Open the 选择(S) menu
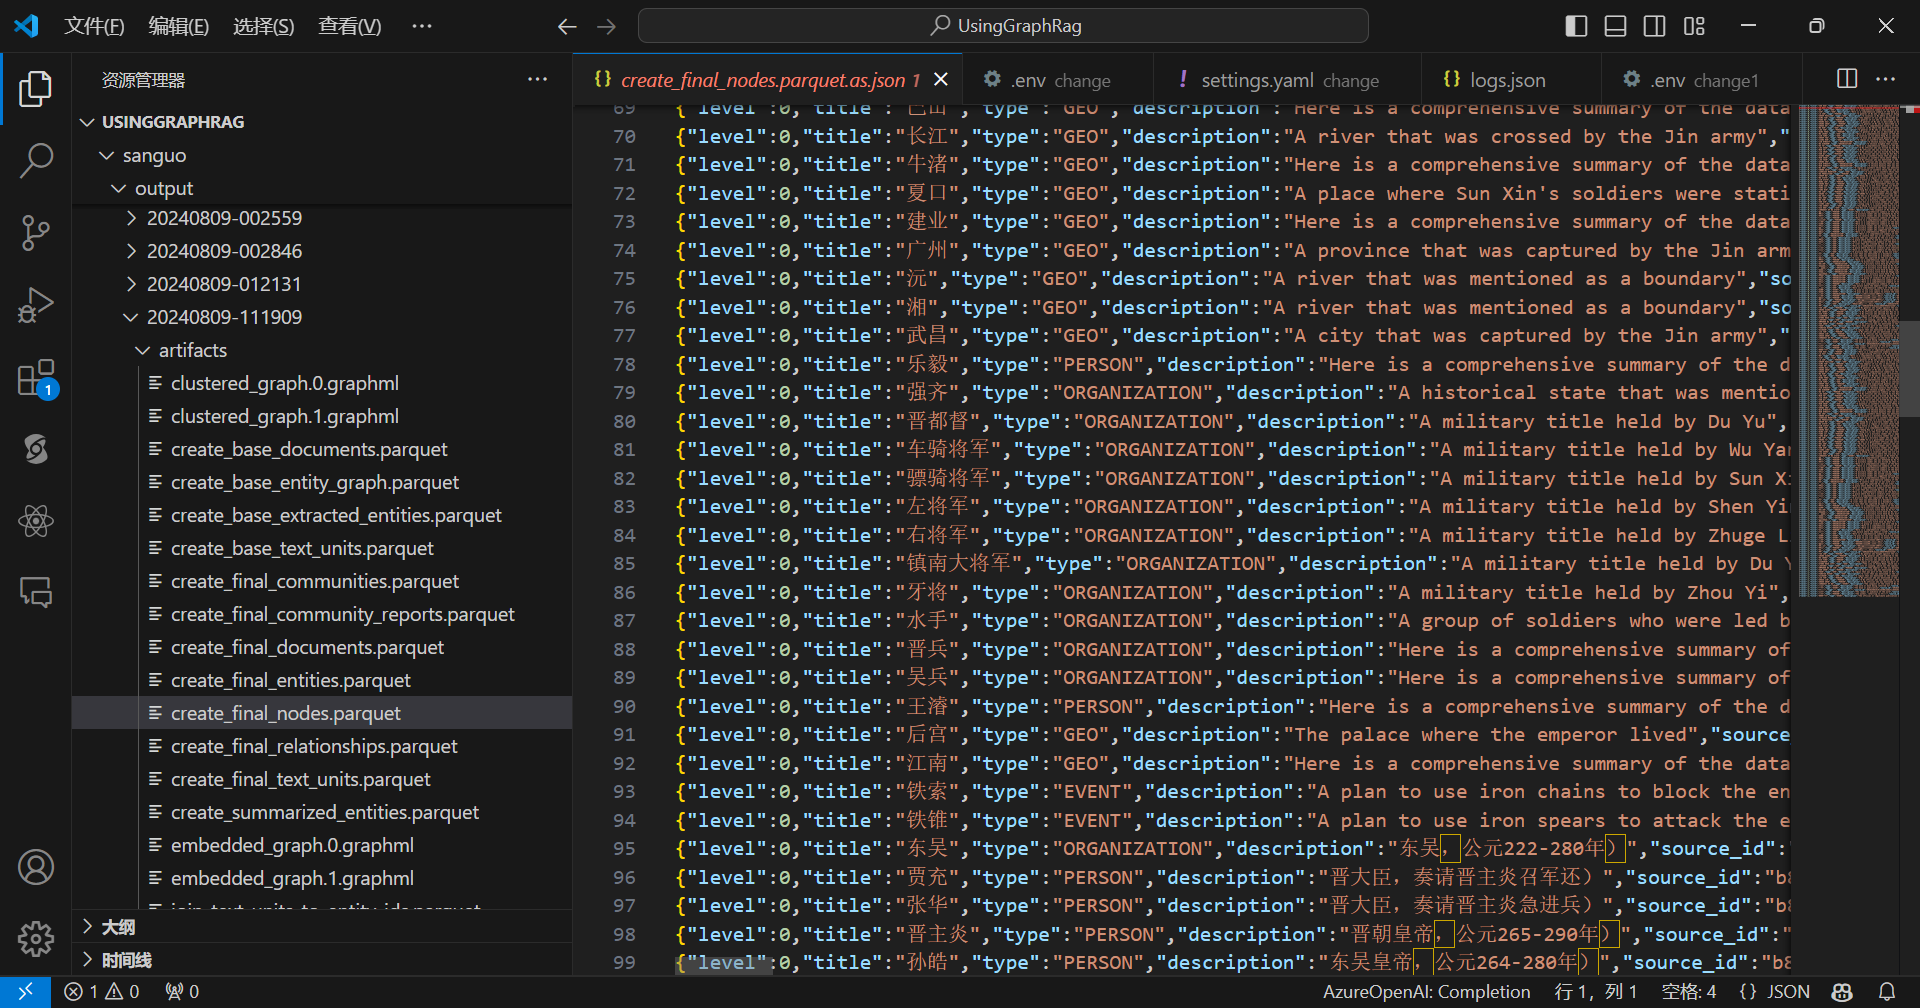Image resolution: width=1920 pixels, height=1008 pixels. pyautogui.click(x=263, y=26)
